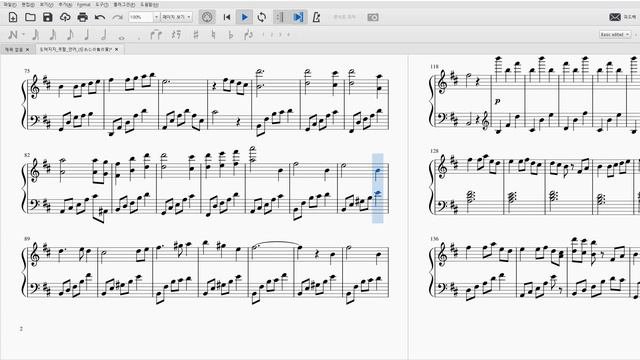
Task: Upload the score online via the cloud icon
Action: tap(65, 17)
